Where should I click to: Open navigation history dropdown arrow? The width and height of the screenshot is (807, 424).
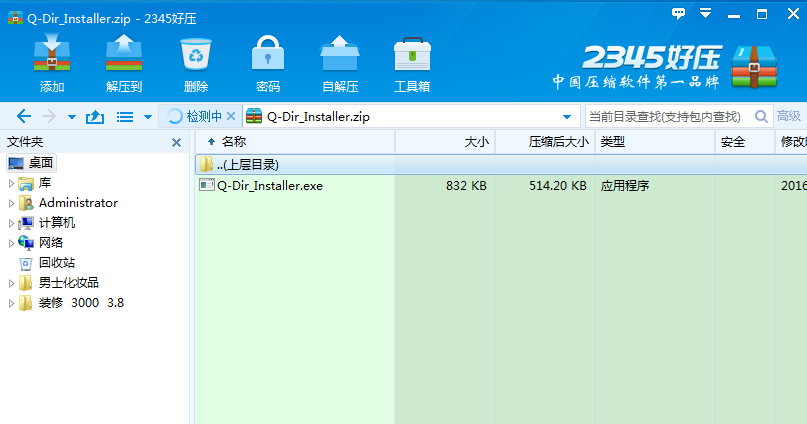pyautogui.click(x=72, y=117)
